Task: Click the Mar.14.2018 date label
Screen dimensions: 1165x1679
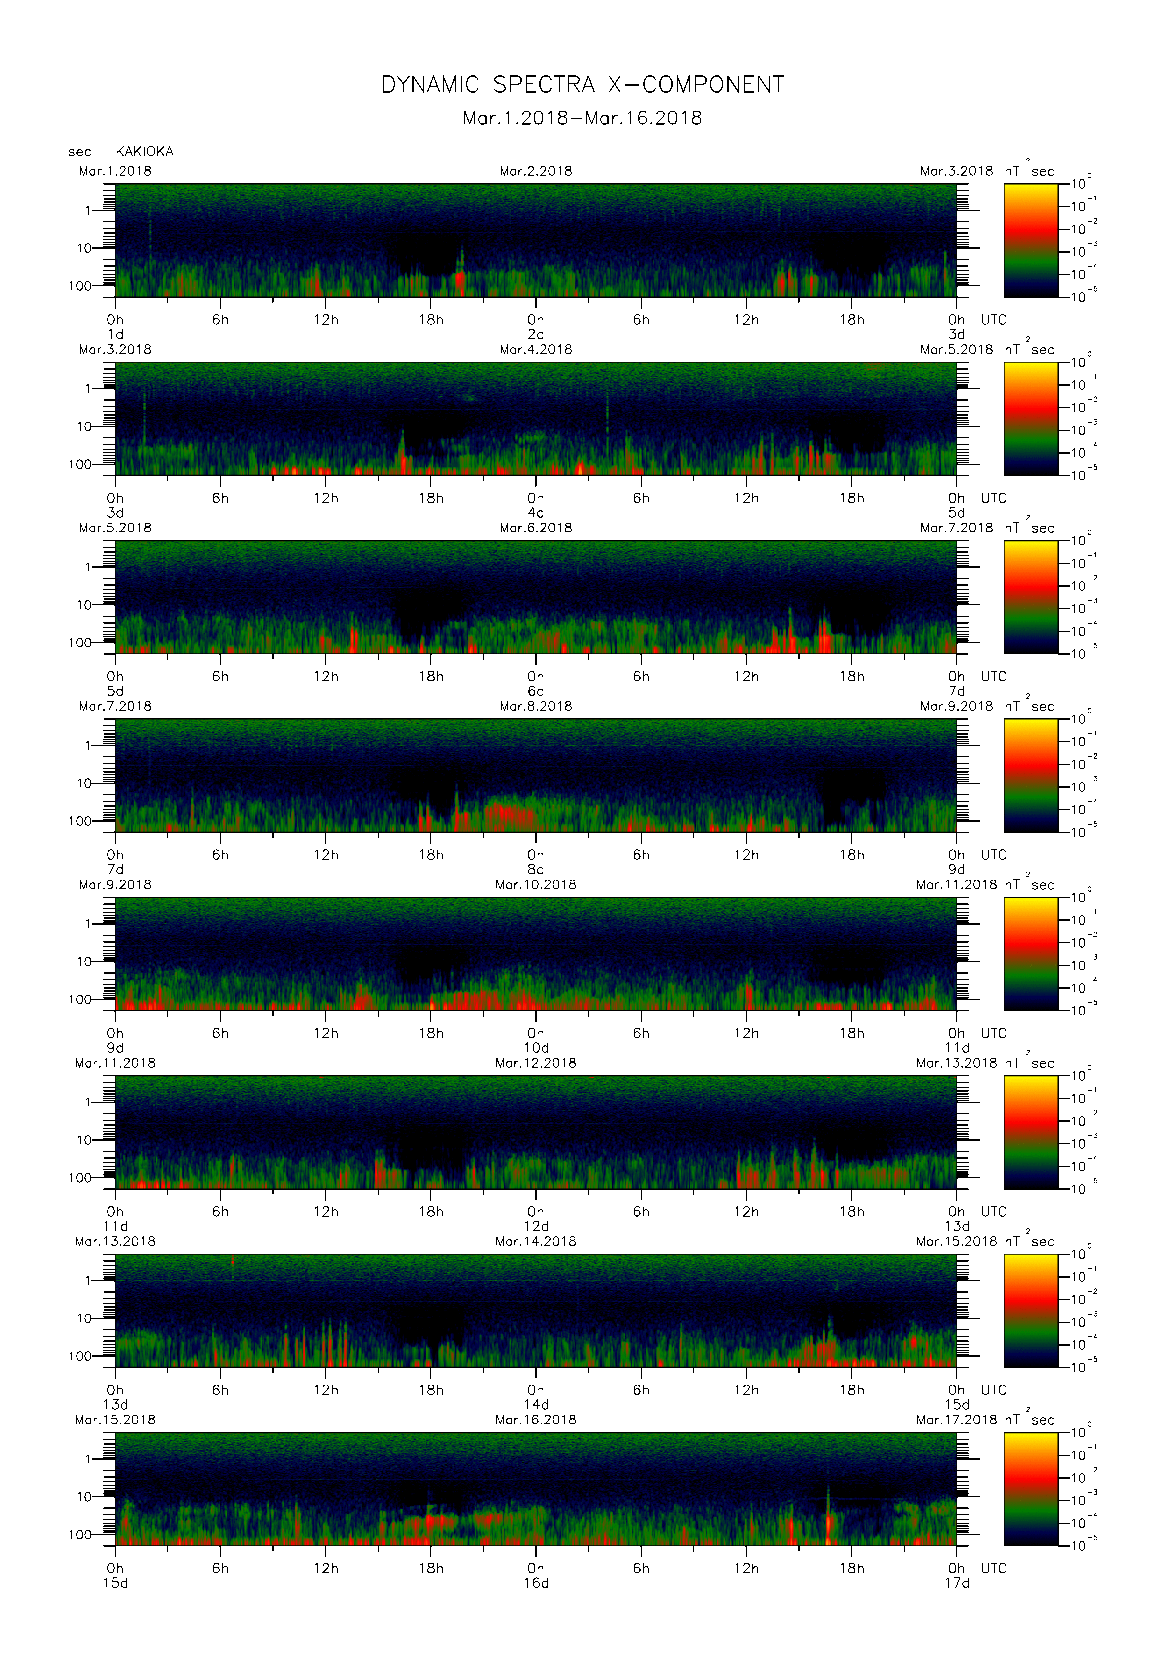Action: [x=536, y=1241]
